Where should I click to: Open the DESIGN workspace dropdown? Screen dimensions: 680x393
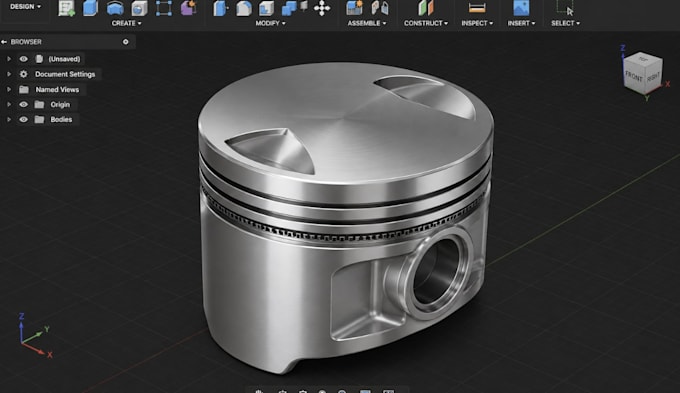[x=25, y=7]
